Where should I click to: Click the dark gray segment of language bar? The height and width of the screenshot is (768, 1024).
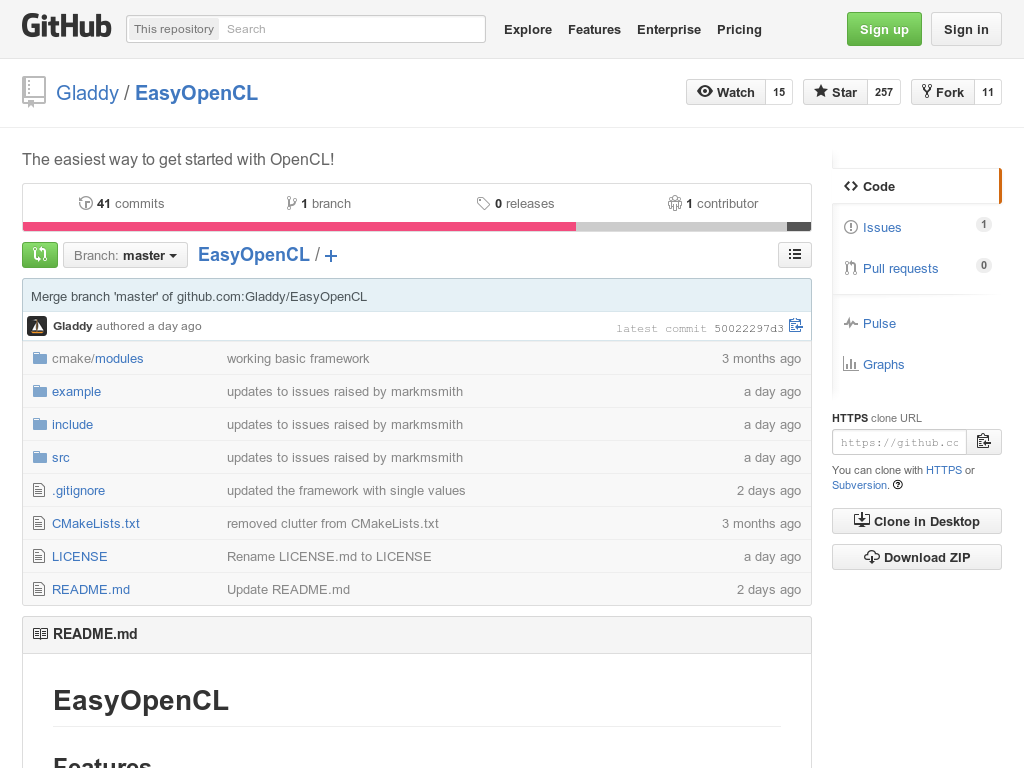(x=799, y=227)
